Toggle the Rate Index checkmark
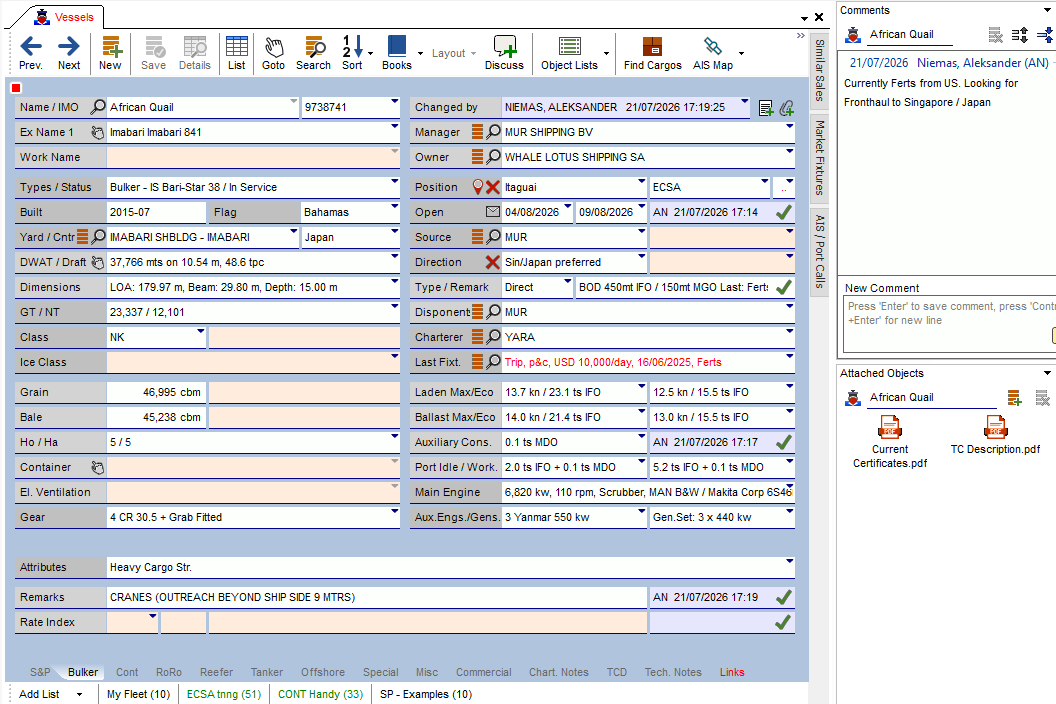Image resolution: width=1056 pixels, height=704 pixels. click(x=783, y=622)
